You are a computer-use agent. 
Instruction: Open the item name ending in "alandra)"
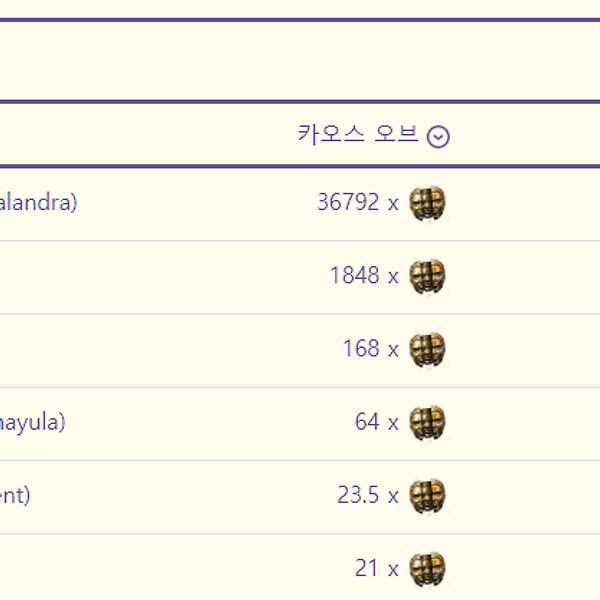click(38, 203)
